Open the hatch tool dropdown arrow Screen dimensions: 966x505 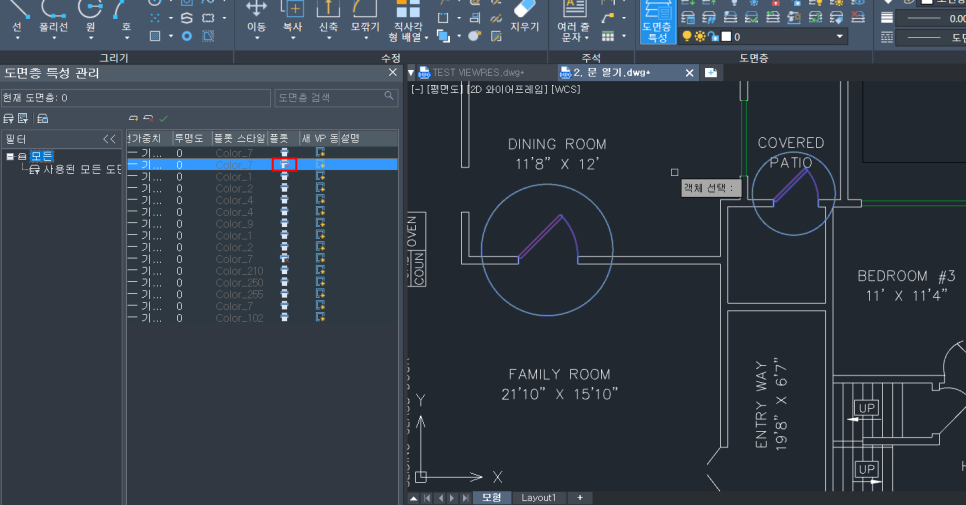pos(171,36)
